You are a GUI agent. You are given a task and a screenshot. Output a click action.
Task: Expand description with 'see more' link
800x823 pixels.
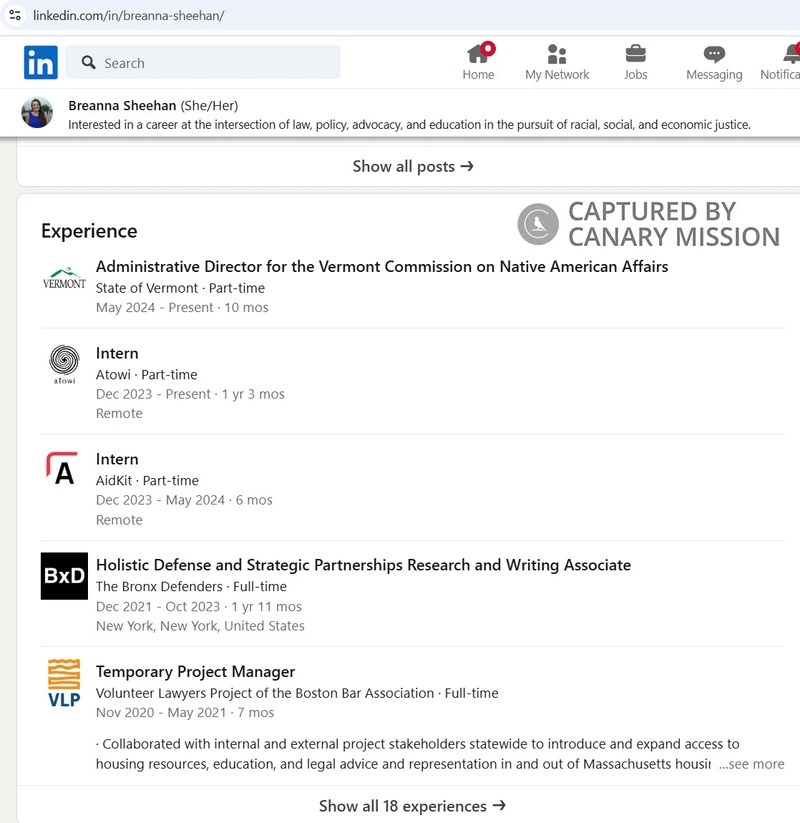tap(751, 764)
